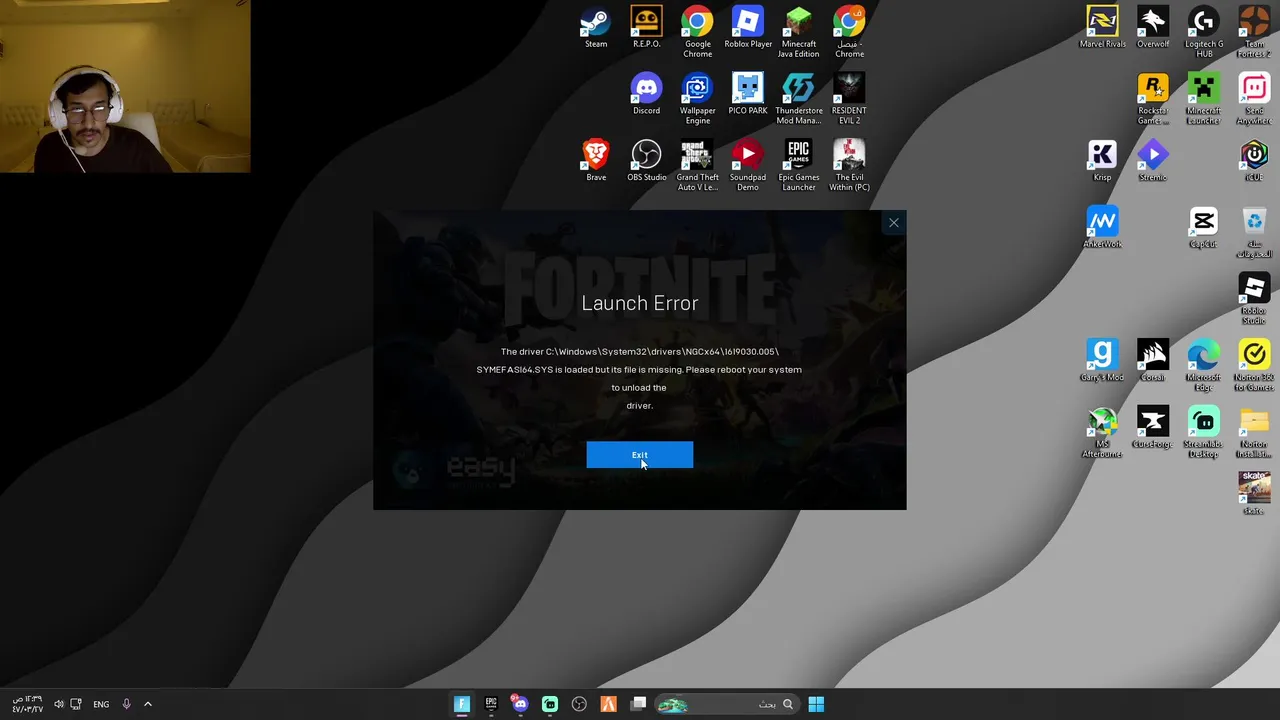Open the OBS Studio desktop shortcut
The height and width of the screenshot is (720, 1280).
click(646, 162)
